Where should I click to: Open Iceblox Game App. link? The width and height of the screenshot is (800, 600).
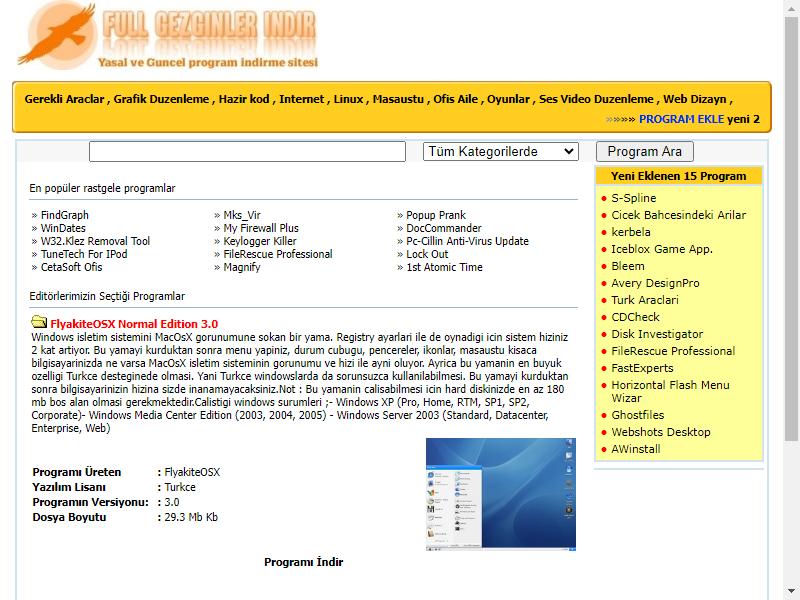tap(662, 249)
